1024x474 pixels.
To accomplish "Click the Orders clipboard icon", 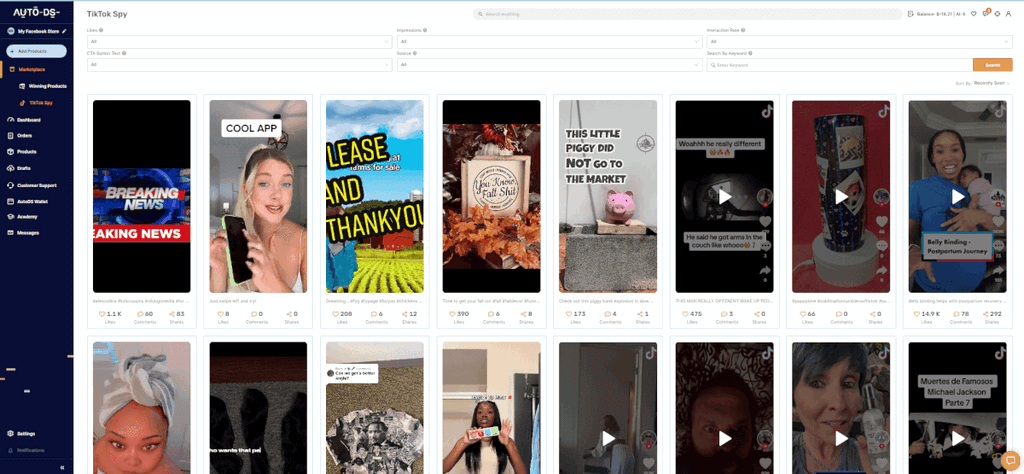I will [x=10, y=136].
